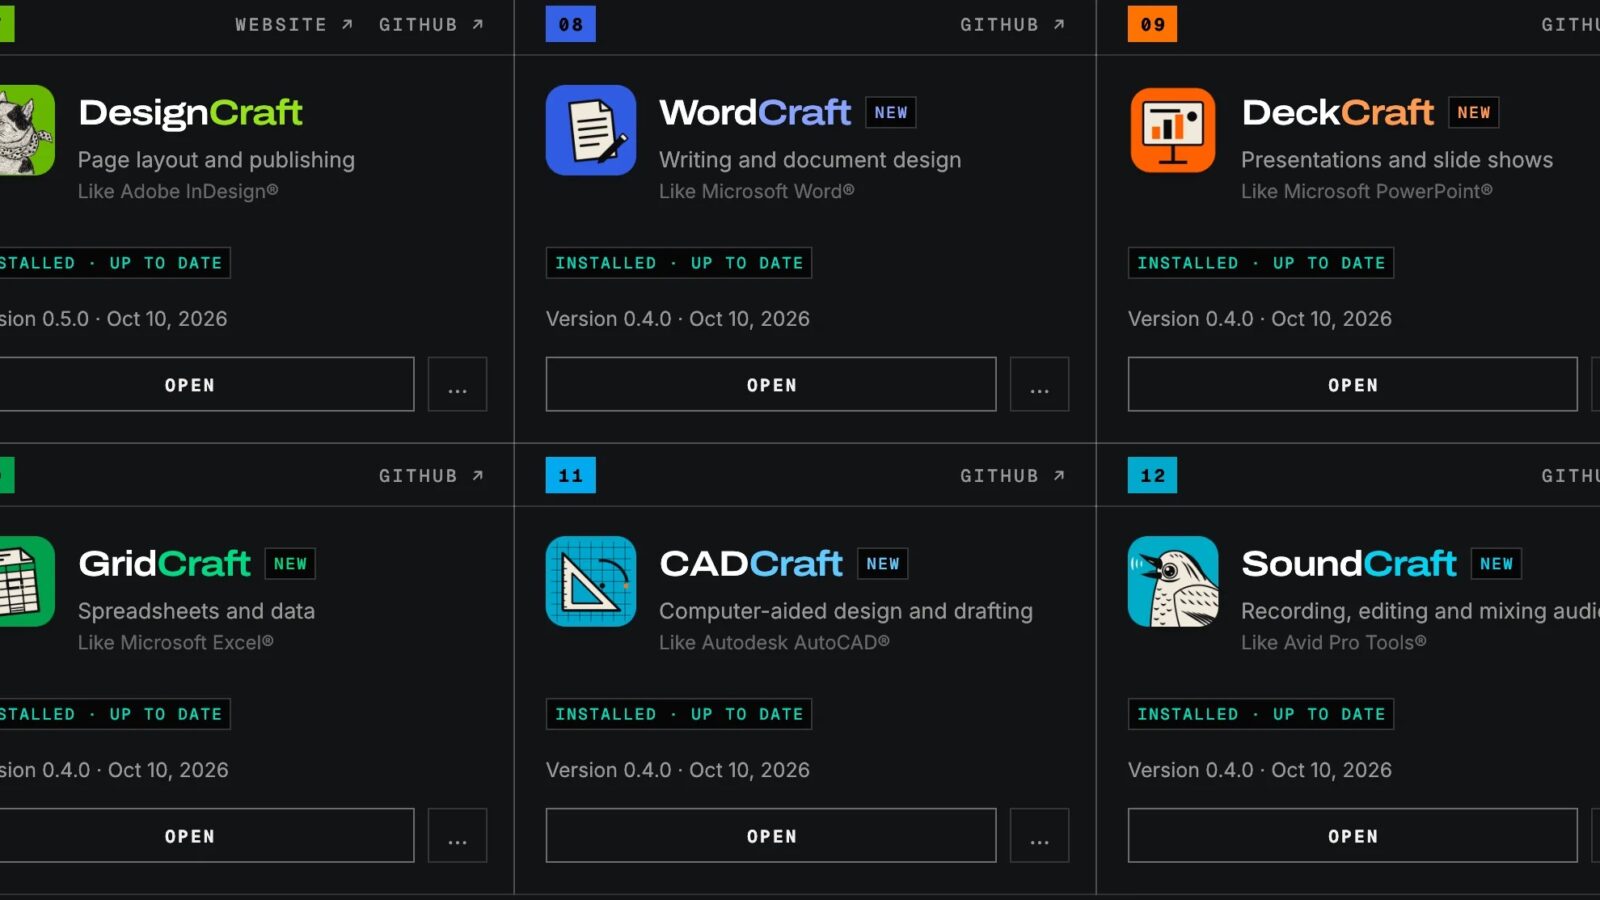Click the GridCraft spreadsheet icon
The height and width of the screenshot is (900, 1600).
[27, 581]
